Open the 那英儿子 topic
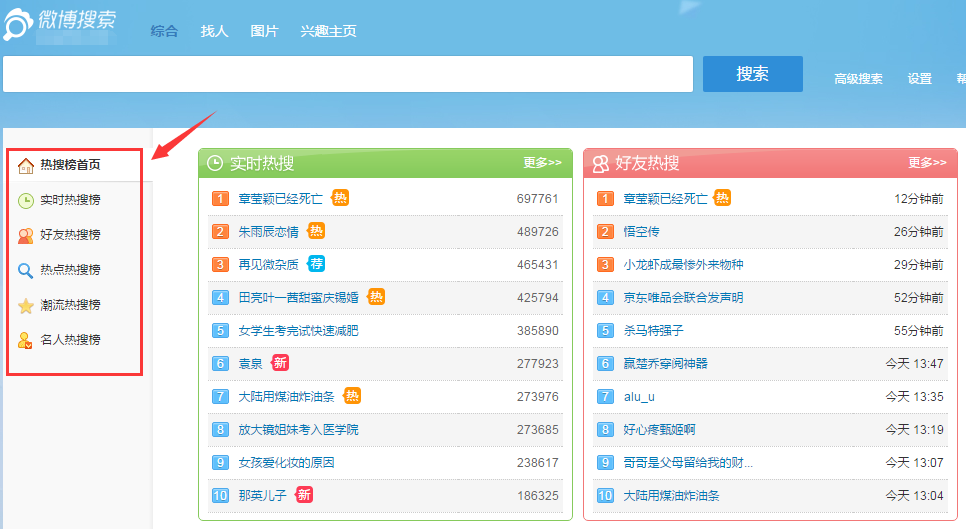Image resolution: width=966 pixels, height=529 pixels. (x=262, y=495)
